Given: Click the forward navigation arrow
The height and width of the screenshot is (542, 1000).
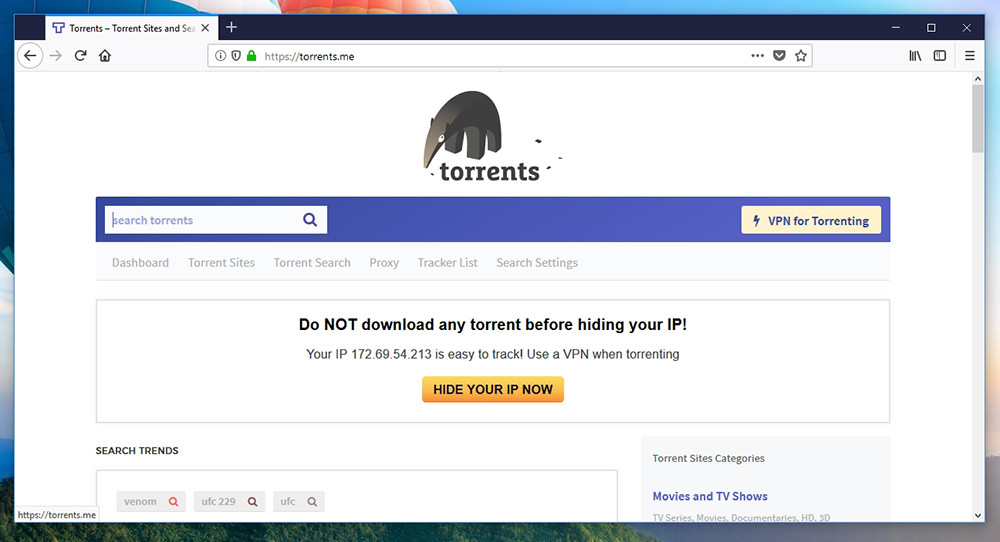Looking at the screenshot, I should point(55,55).
